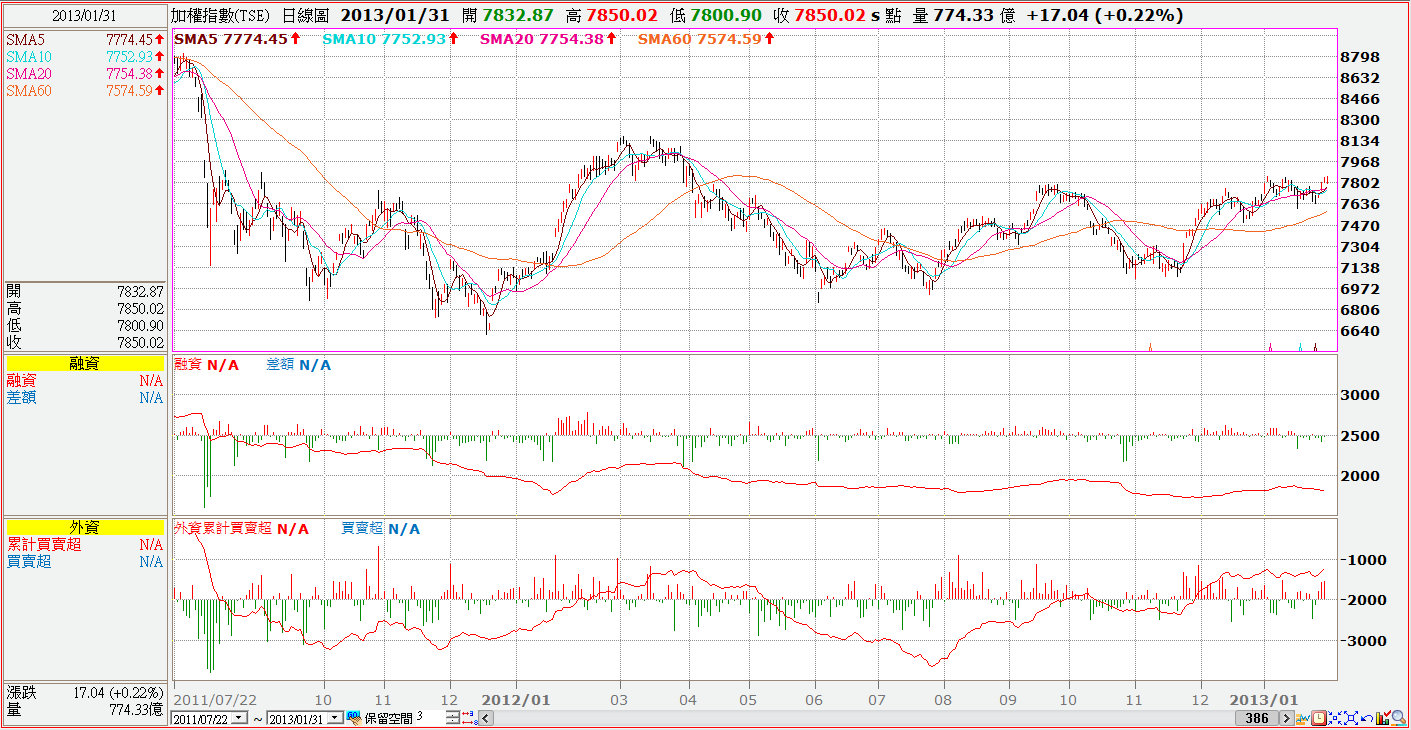
Task: Select the SMA20 row in the left panel
Action: click(84, 73)
